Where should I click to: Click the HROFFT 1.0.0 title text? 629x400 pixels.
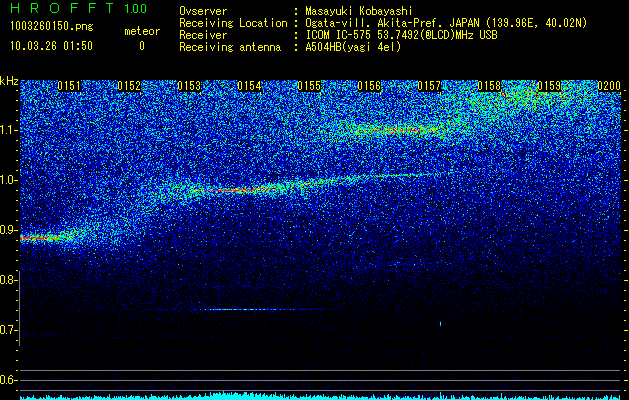tap(79, 8)
